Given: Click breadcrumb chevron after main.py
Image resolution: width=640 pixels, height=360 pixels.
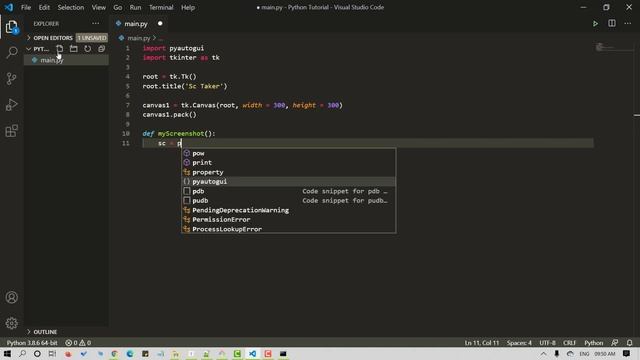Looking at the screenshot, I should click(x=154, y=38).
